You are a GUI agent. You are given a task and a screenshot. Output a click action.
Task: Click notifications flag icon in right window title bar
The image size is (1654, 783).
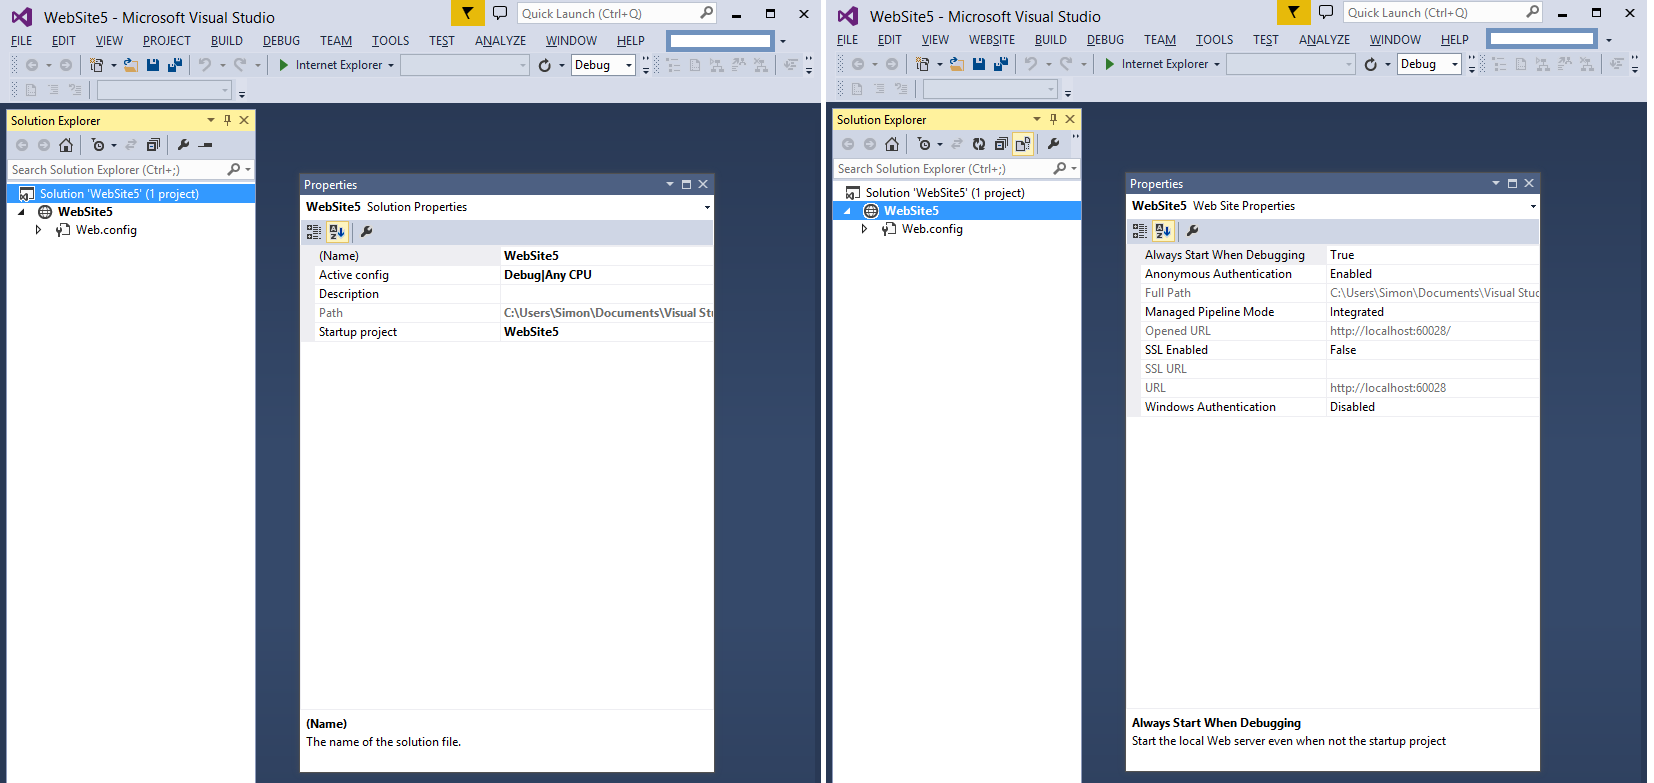1293,12
